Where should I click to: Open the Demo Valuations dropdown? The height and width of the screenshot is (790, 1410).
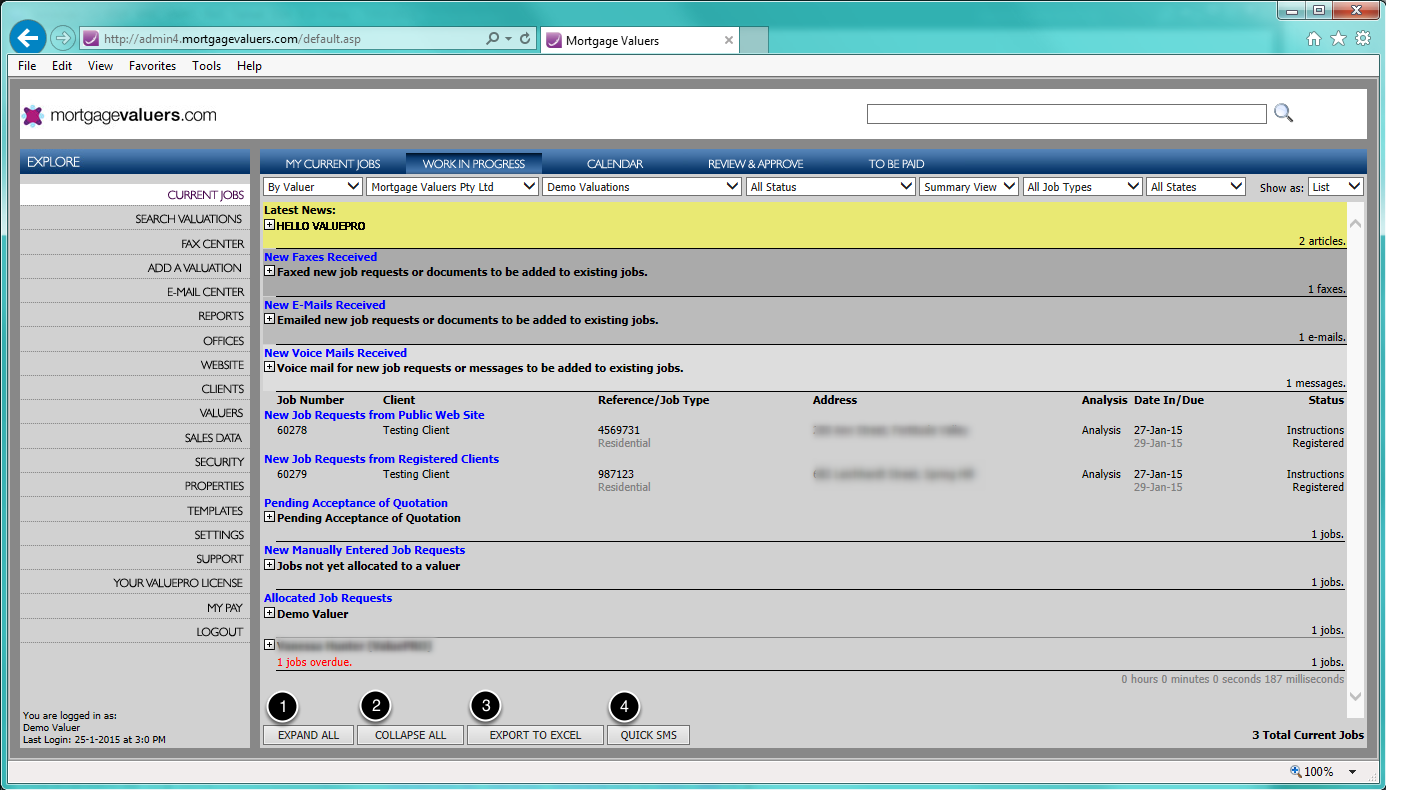(x=643, y=187)
